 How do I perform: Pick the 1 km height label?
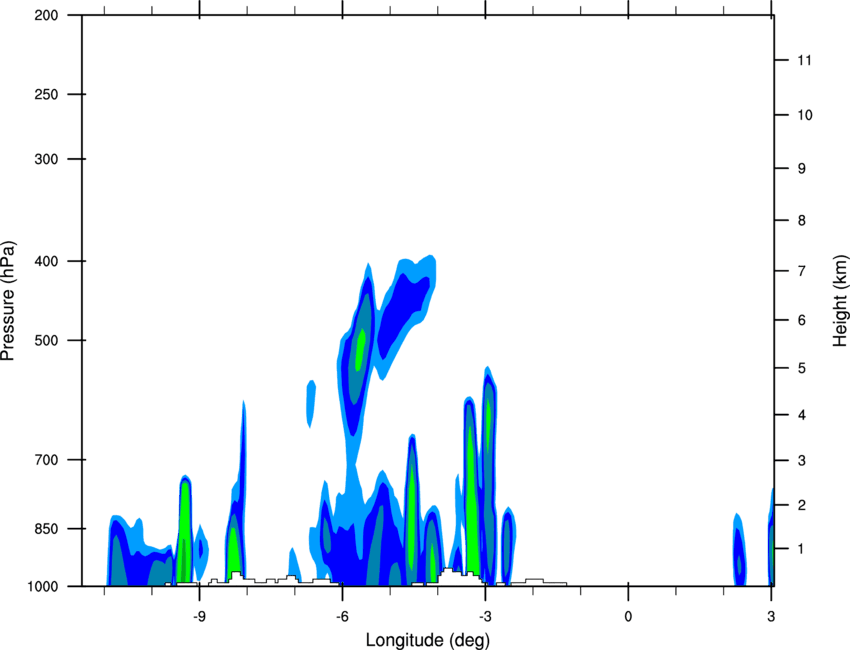click(801, 549)
